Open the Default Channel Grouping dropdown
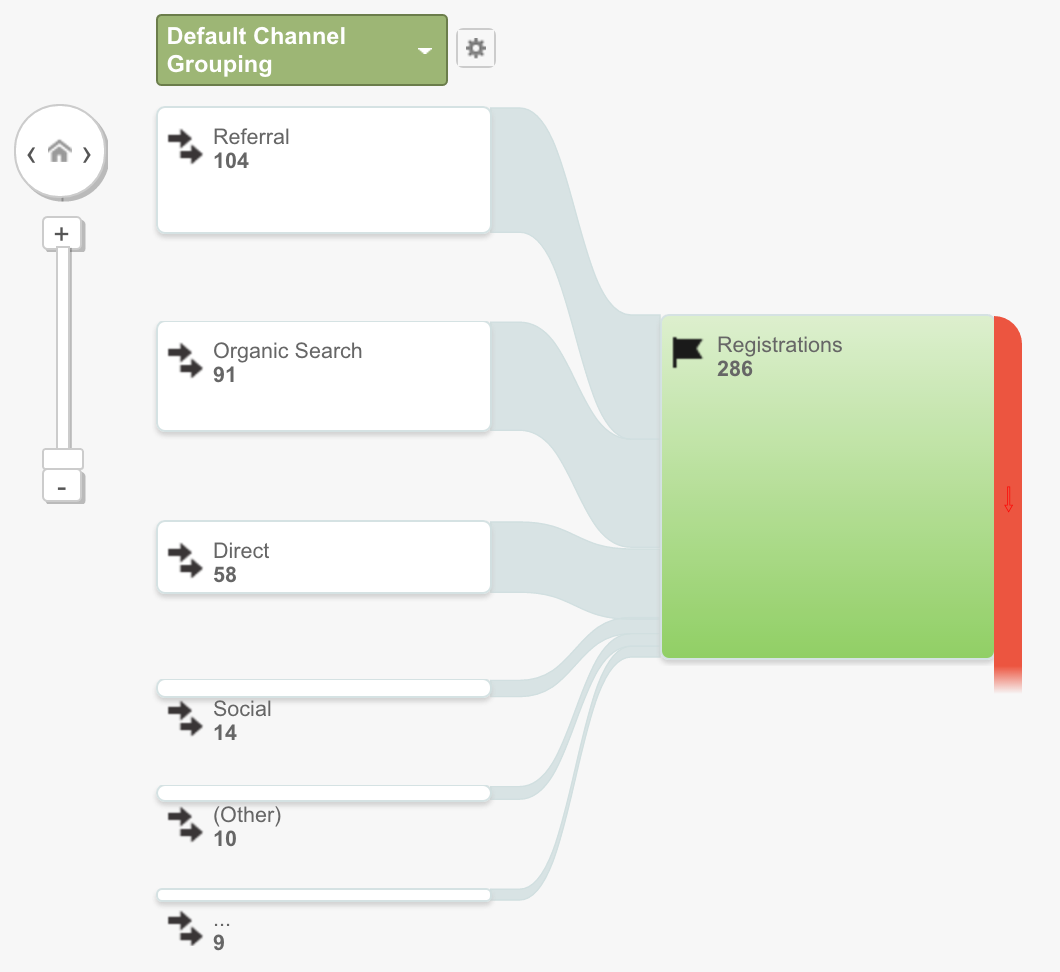1060x972 pixels. tap(302, 50)
